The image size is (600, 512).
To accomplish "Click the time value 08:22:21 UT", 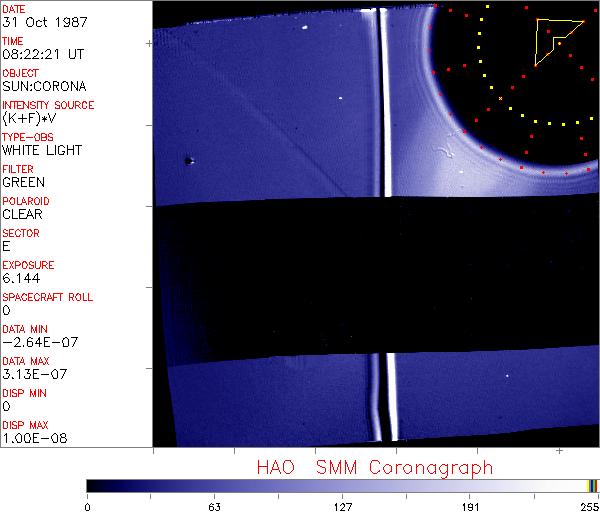I will click(x=42, y=54).
